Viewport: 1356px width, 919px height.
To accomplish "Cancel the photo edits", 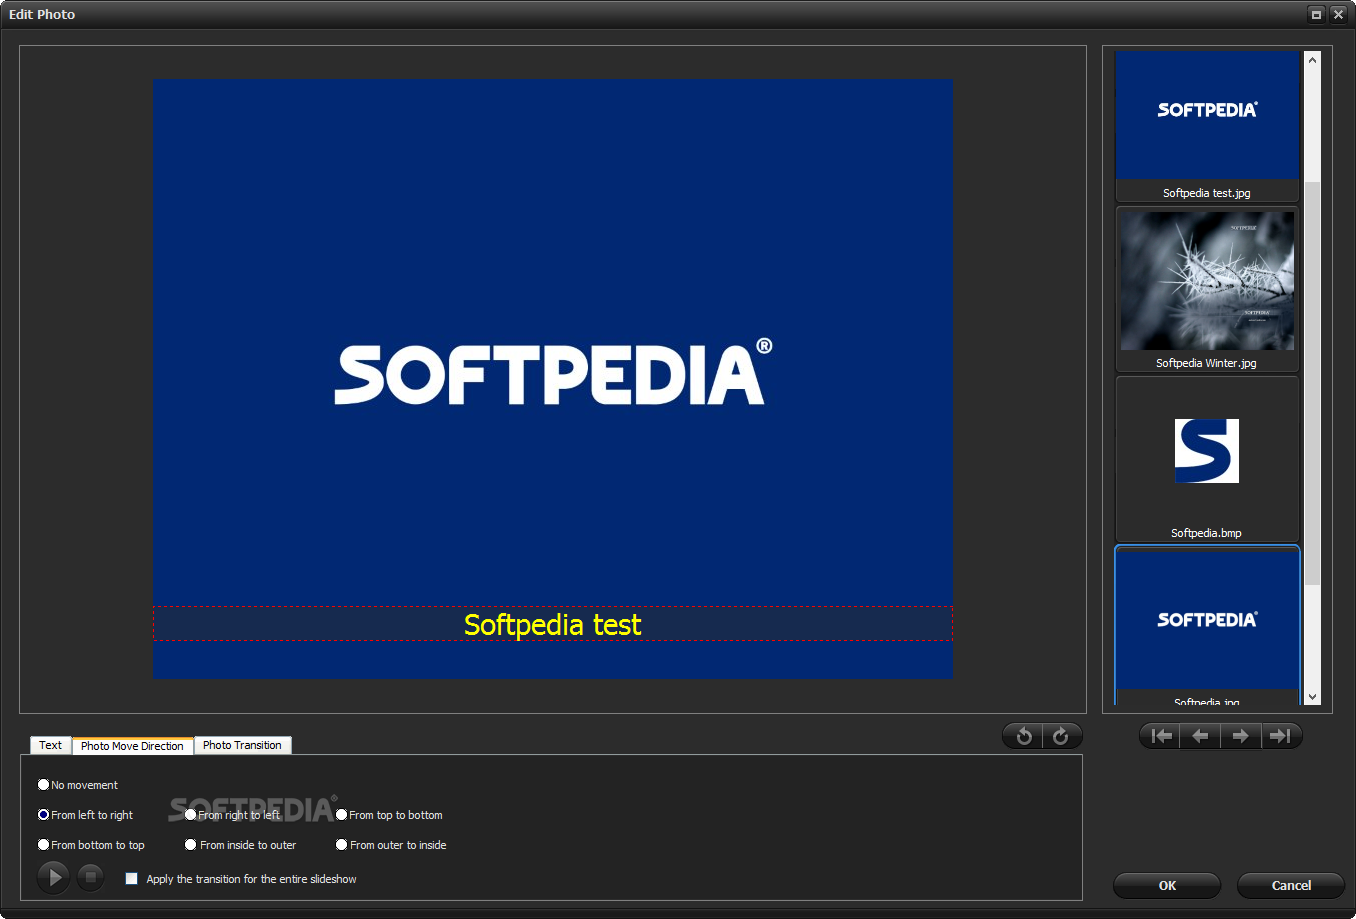I will 1291,885.
